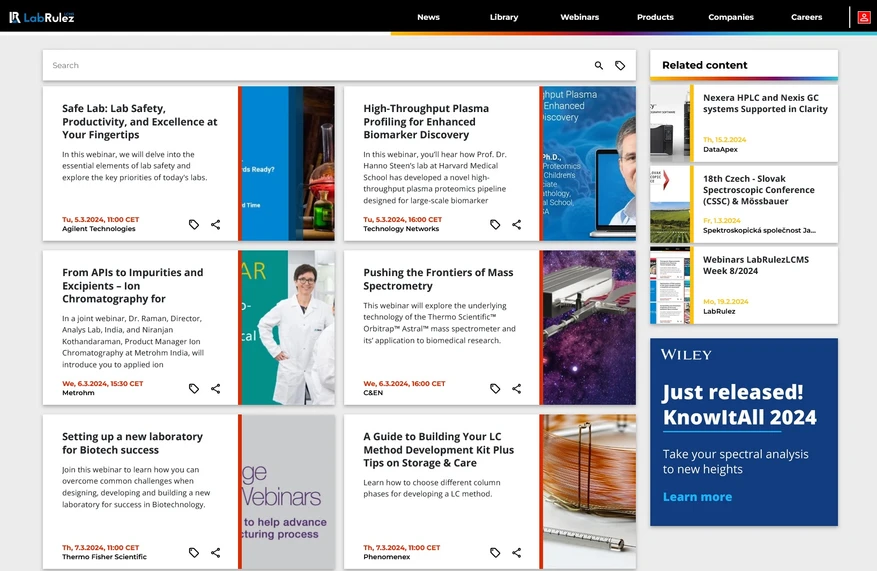This screenshot has width=877, height=571.
Task: Open Webinars LabRulezLCMS Week 8/2024 item
Action: (x=756, y=265)
